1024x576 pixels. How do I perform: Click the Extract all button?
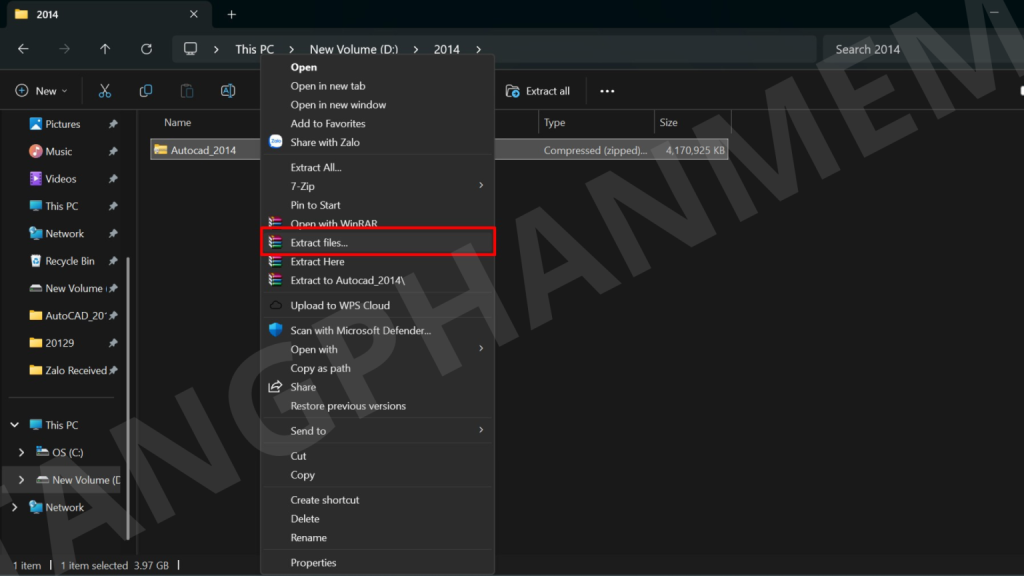tap(538, 91)
